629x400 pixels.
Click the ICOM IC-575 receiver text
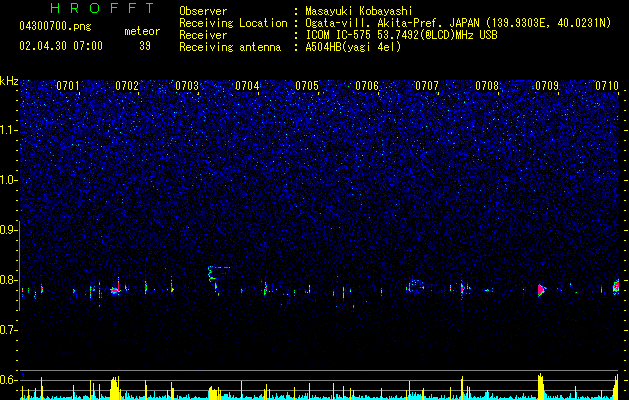(x=401, y=35)
